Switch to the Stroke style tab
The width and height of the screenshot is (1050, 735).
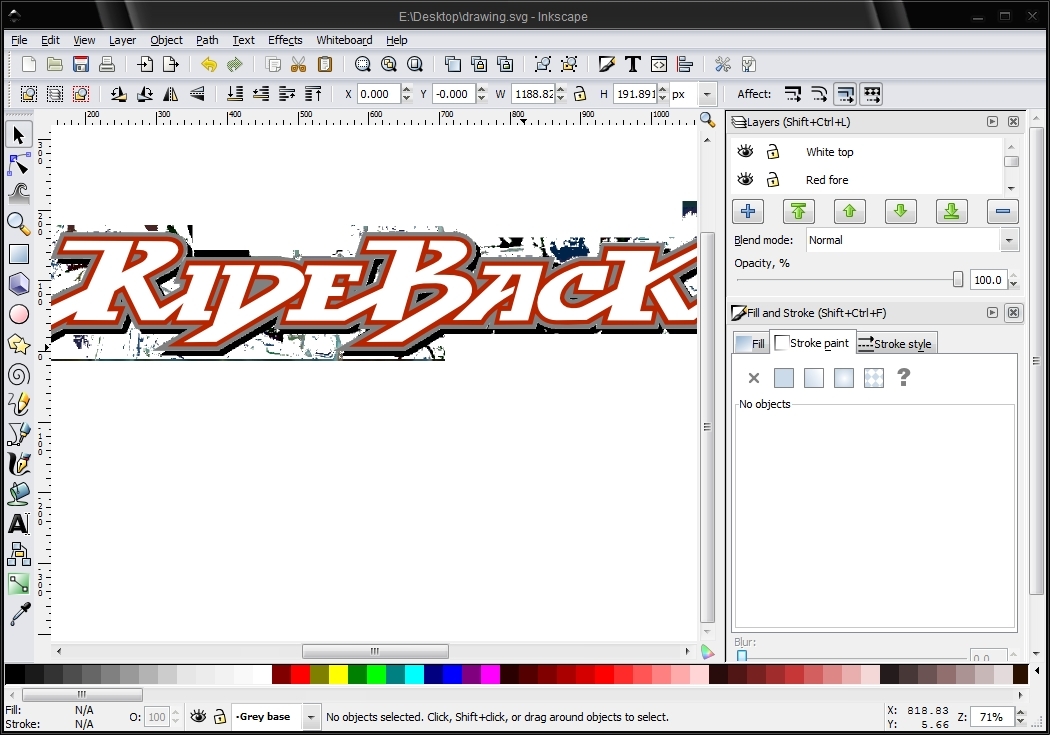(895, 344)
